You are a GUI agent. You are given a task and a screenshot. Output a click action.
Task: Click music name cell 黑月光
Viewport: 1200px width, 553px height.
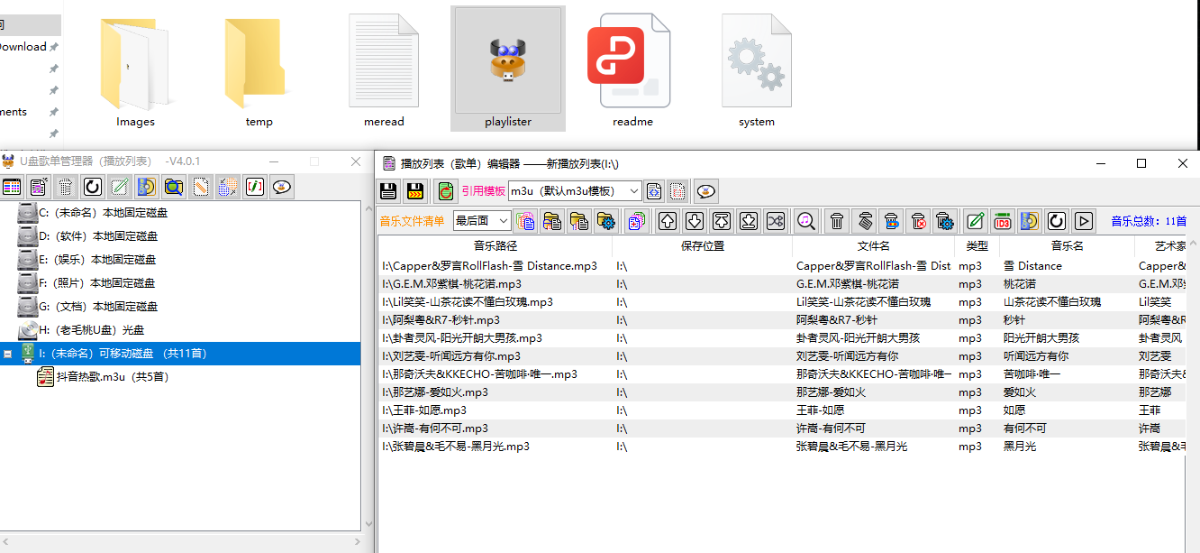[x=1022, y=446]
